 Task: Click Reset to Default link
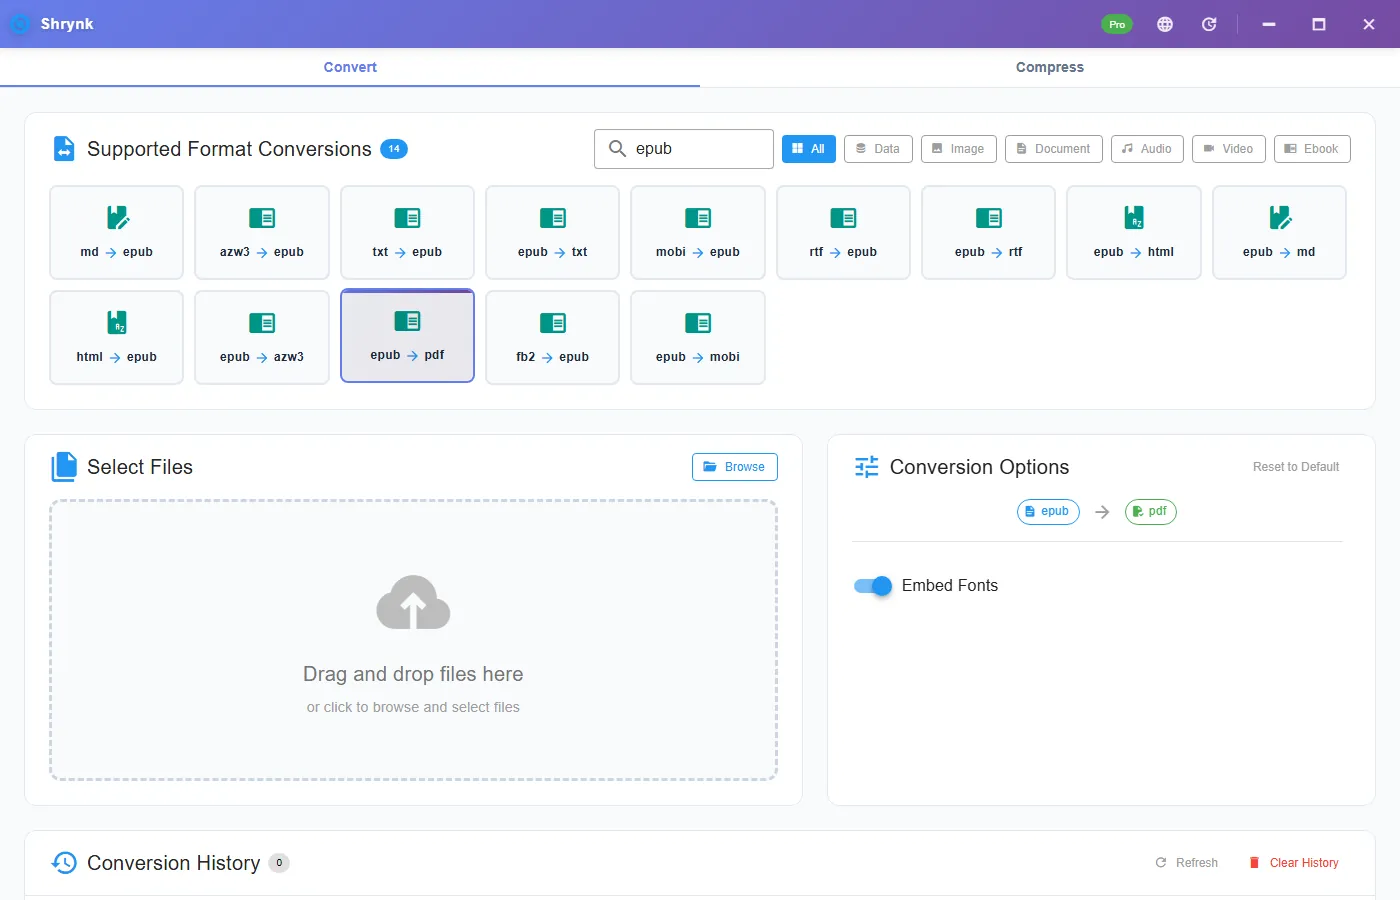[x=1296, y=467]
